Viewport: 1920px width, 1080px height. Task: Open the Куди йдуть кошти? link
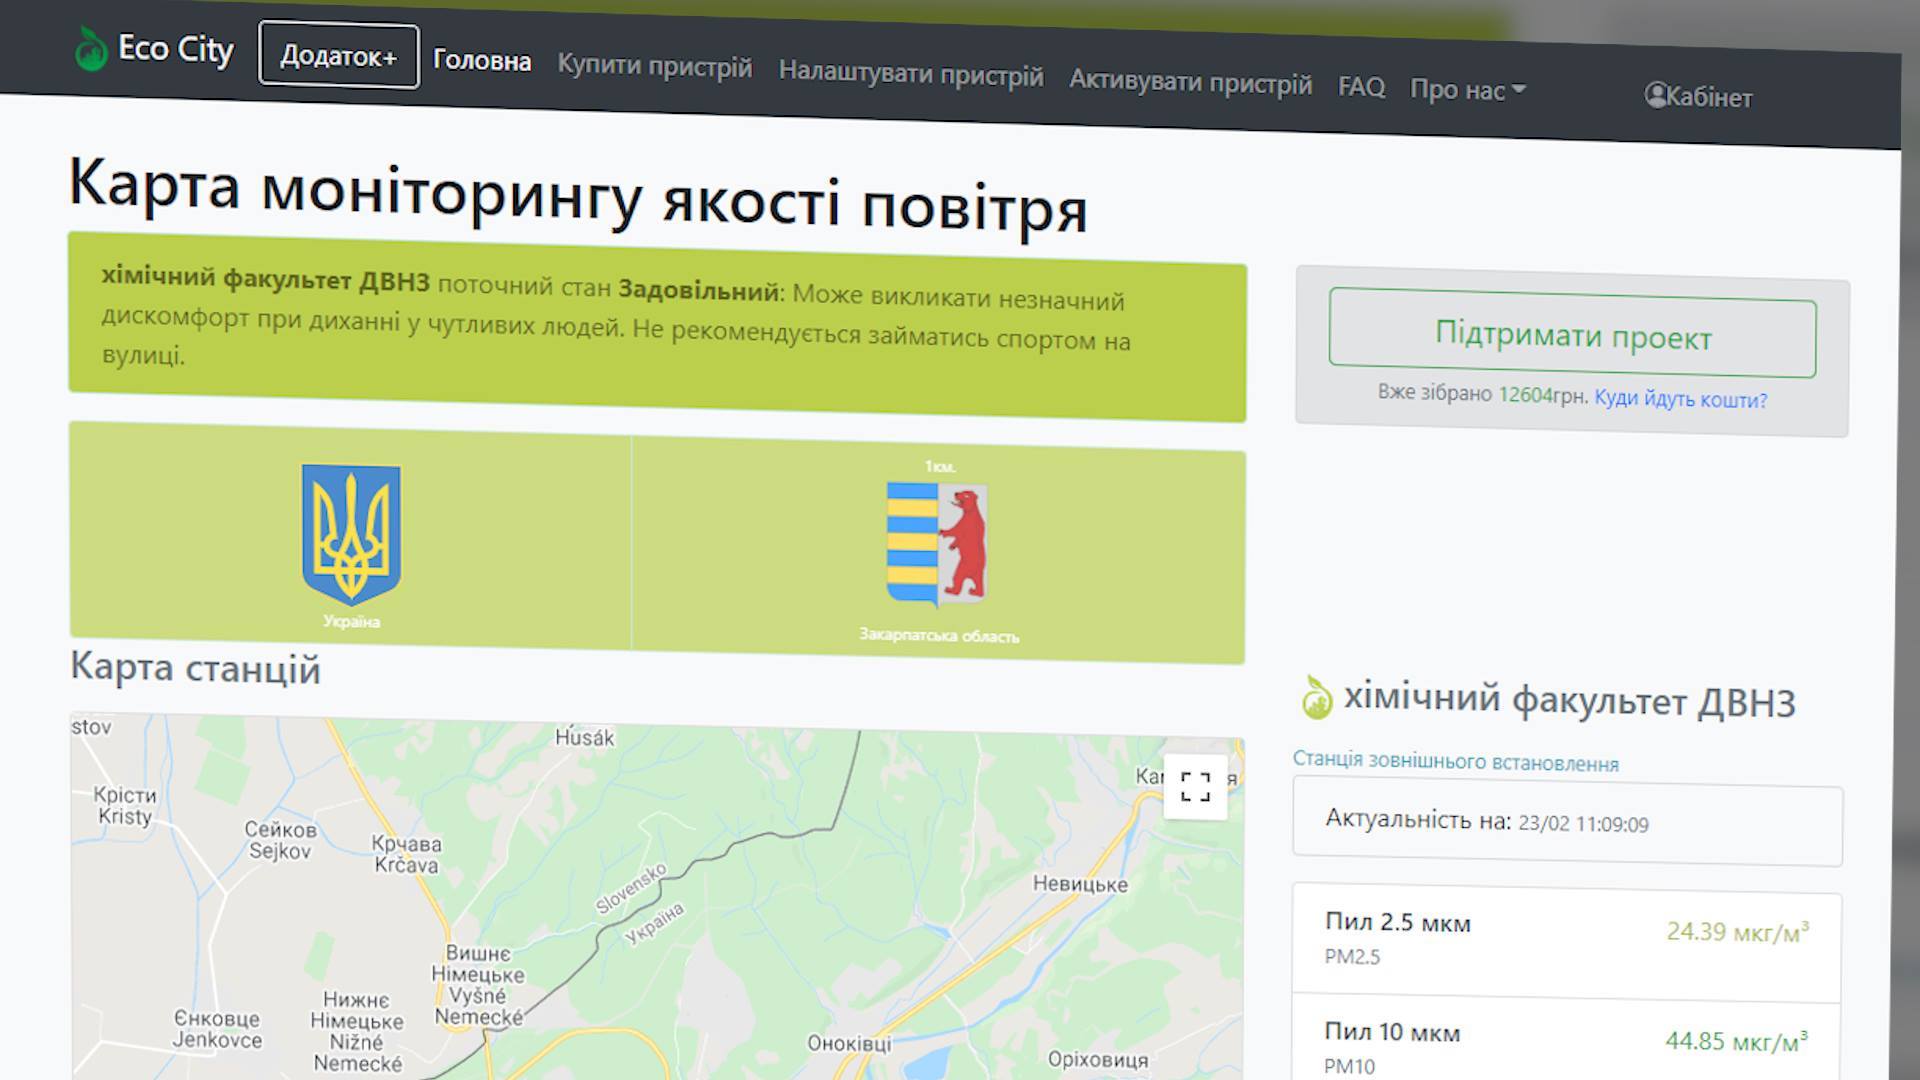pos(1681,399)
